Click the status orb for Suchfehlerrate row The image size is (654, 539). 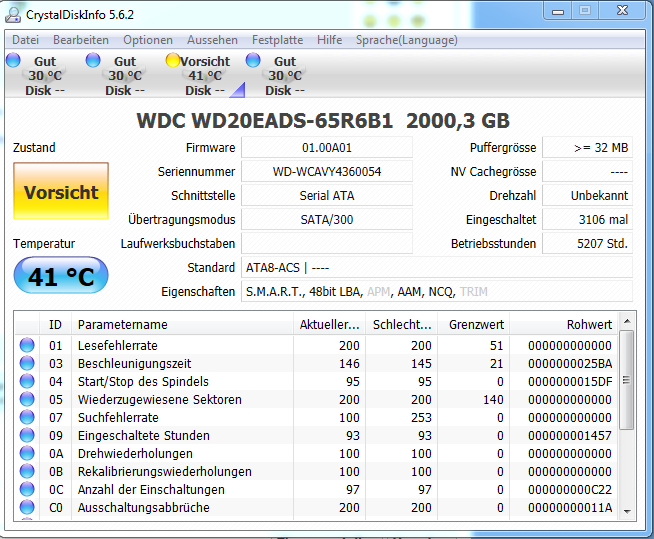click(x=27, y=417)
